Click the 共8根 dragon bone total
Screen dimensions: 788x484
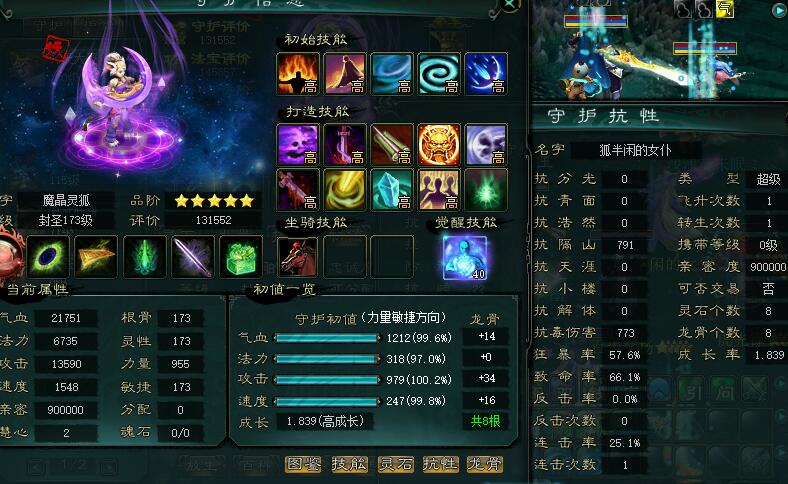[485, 421]
